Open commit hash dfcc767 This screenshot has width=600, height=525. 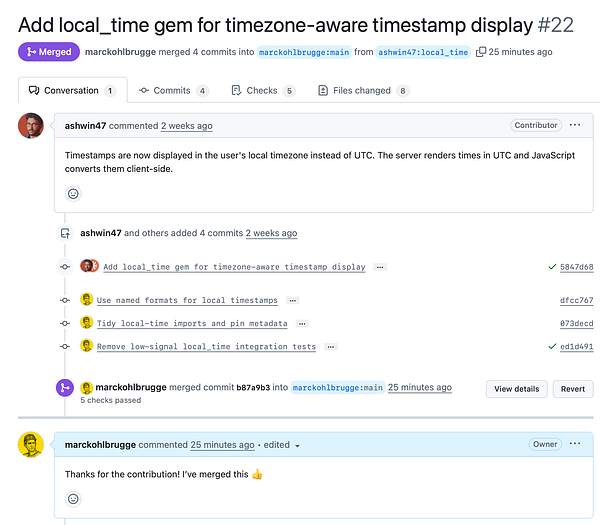(577, 300)
